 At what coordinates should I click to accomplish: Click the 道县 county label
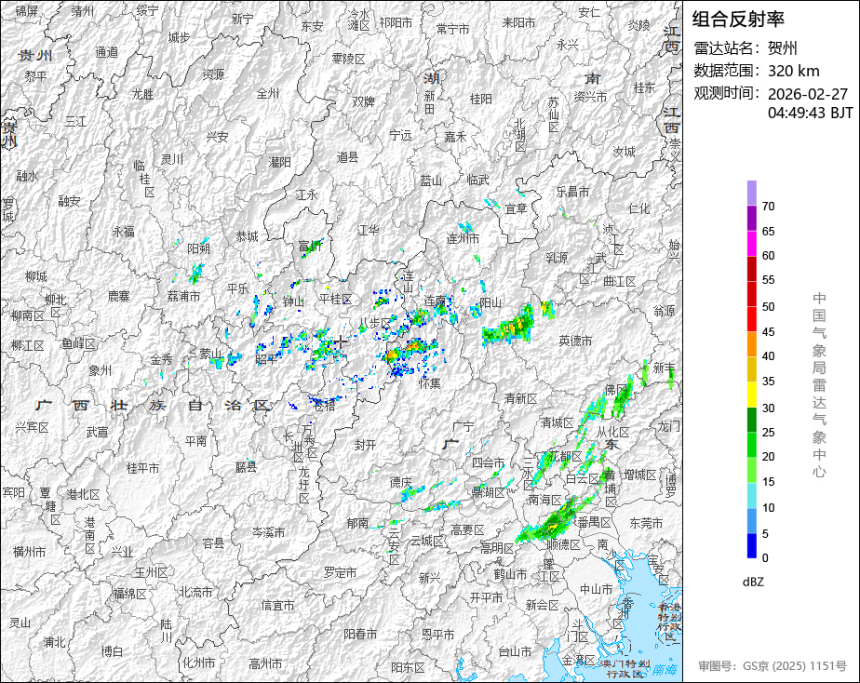coord(347,158)
